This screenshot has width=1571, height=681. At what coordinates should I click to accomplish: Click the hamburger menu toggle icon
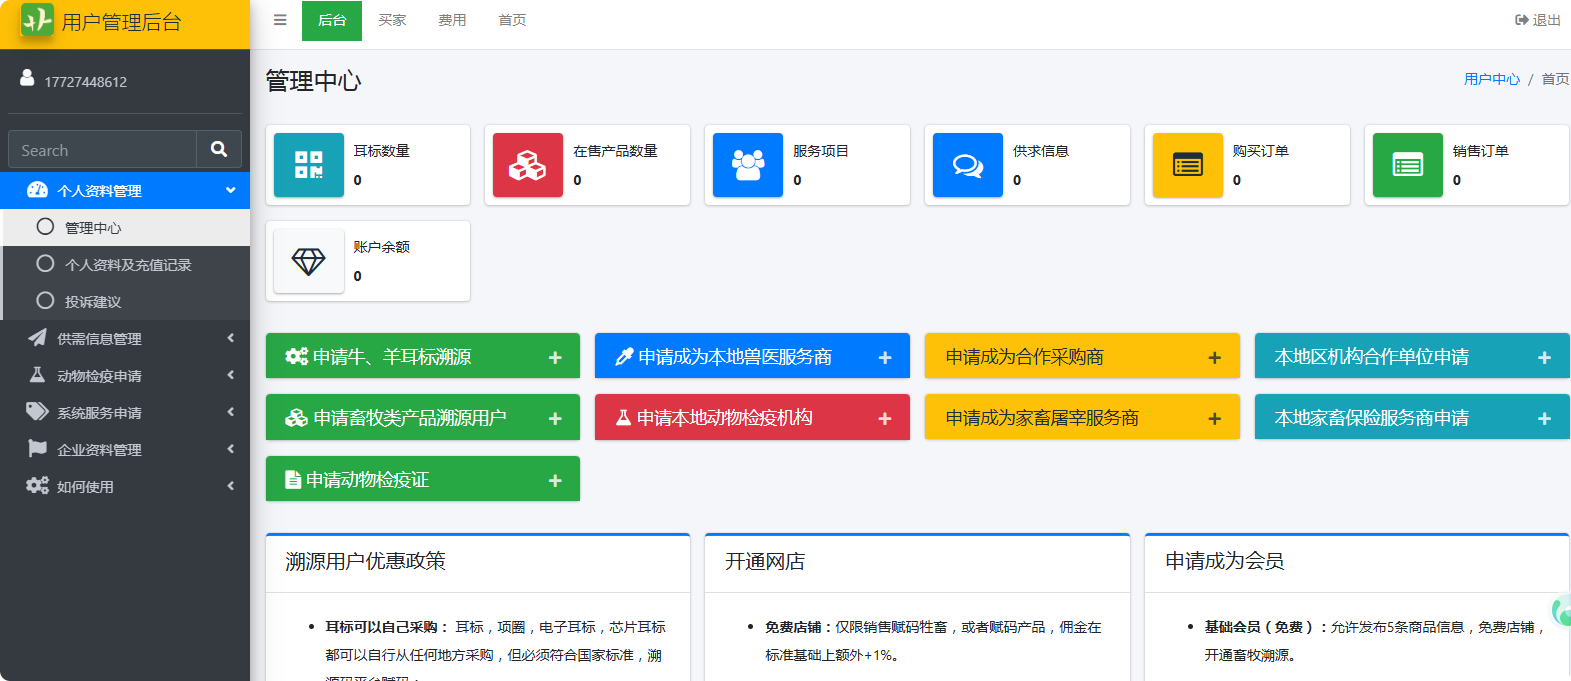coord(280,20)
